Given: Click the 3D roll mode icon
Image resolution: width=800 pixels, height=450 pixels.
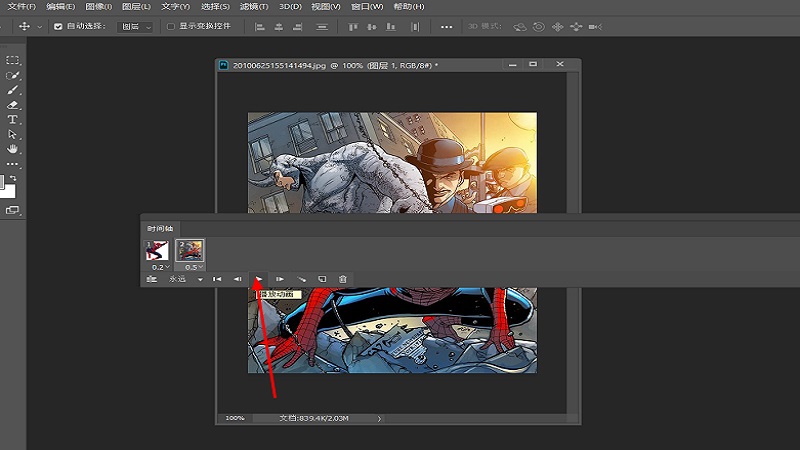Looking at the screenshot, I should tap(538, 27).
